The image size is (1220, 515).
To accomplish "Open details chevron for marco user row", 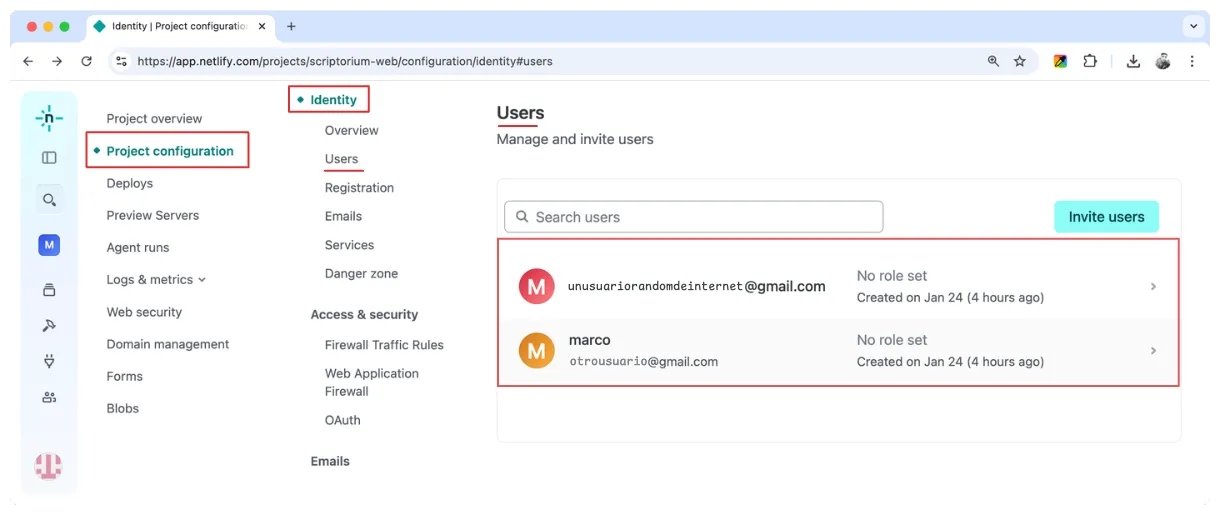I will pyautogui.click(x=1153, y=351).
